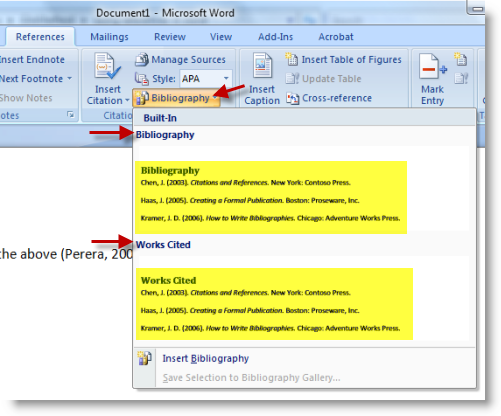The width and height of the screenshot is (501, 416).
Task: Click the Cross-reference icon
Action: point(292,98)
